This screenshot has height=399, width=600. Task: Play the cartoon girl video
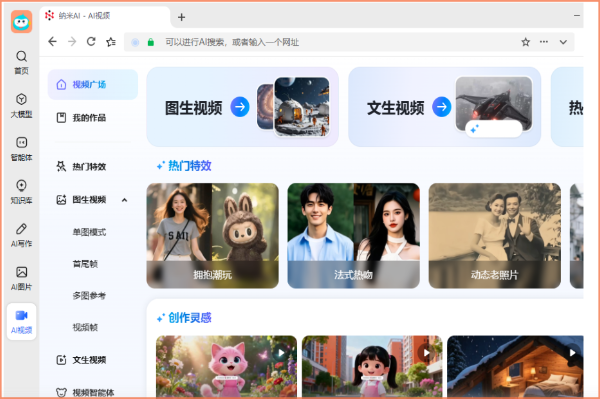[426, 352]
